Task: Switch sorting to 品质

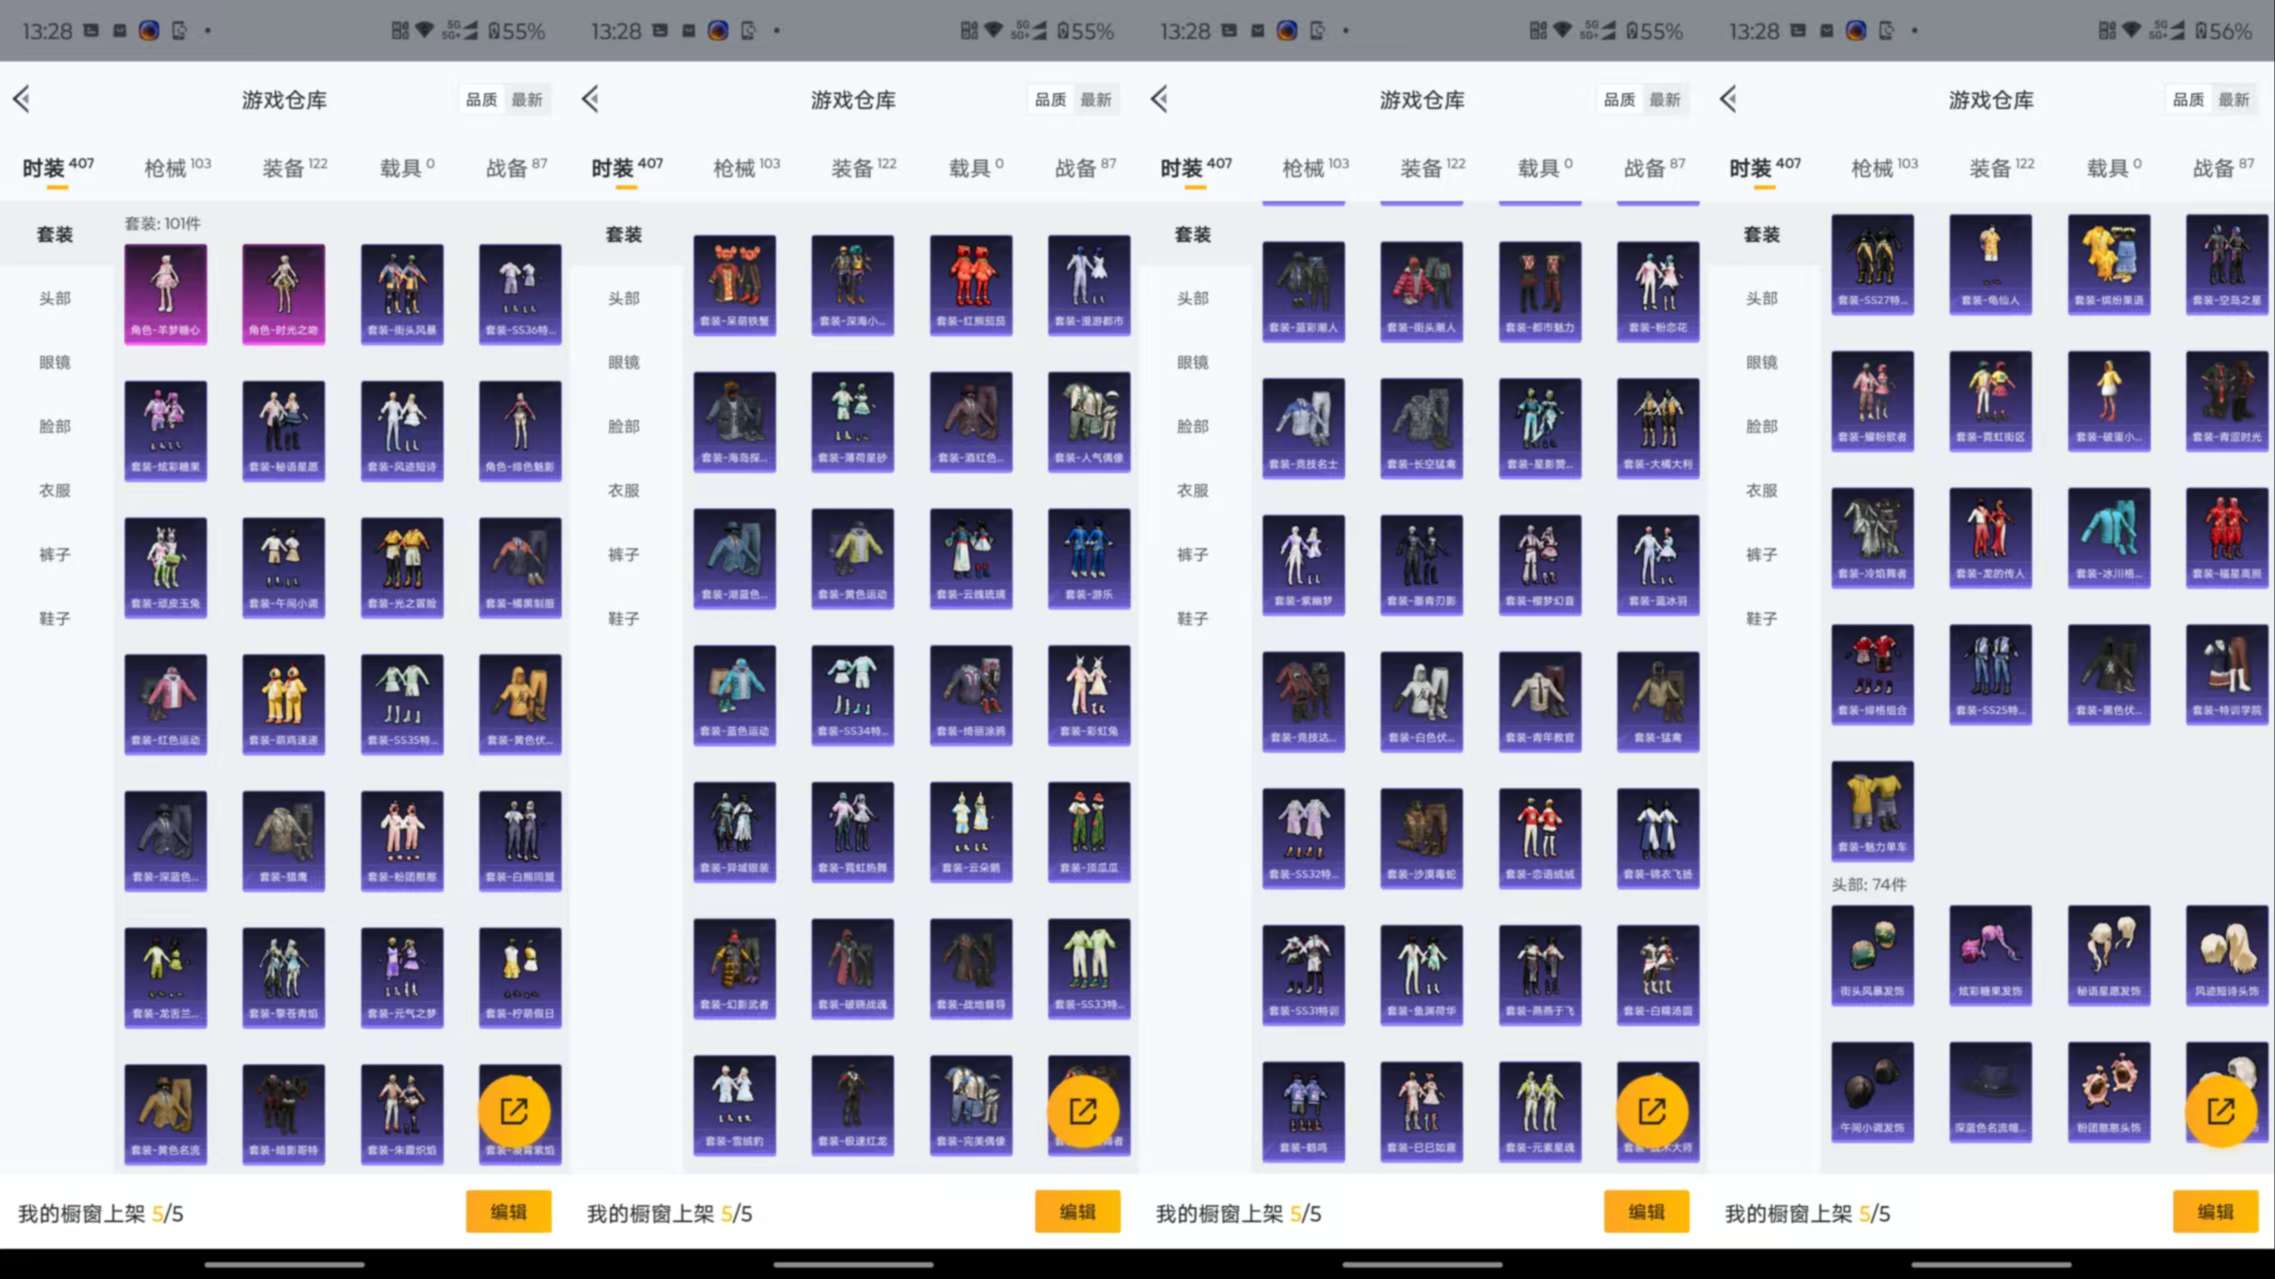Action: pyautogui.click(x=480, y=99)
